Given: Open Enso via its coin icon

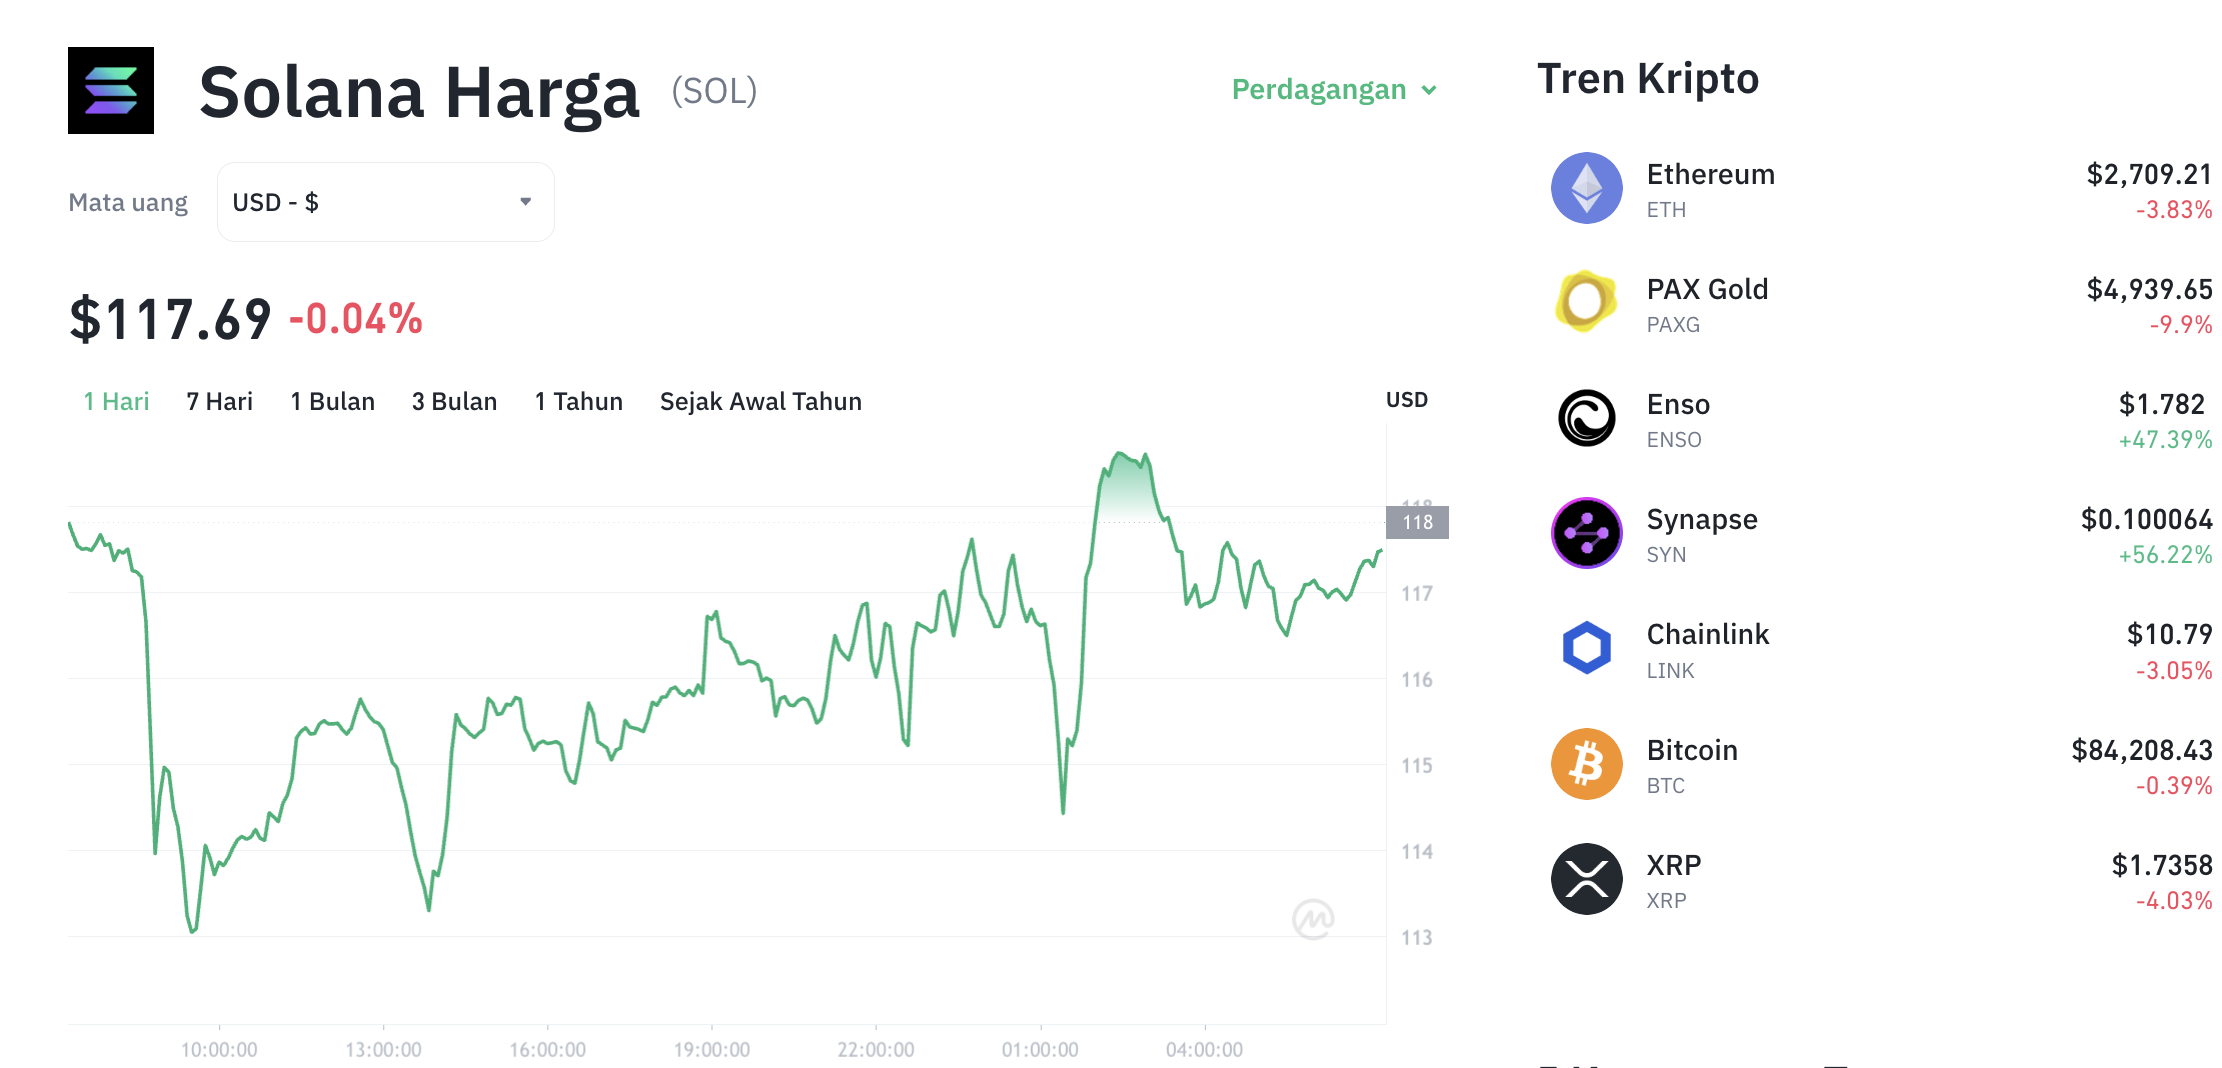Looking at the screenshot, I should point(1586,418).
